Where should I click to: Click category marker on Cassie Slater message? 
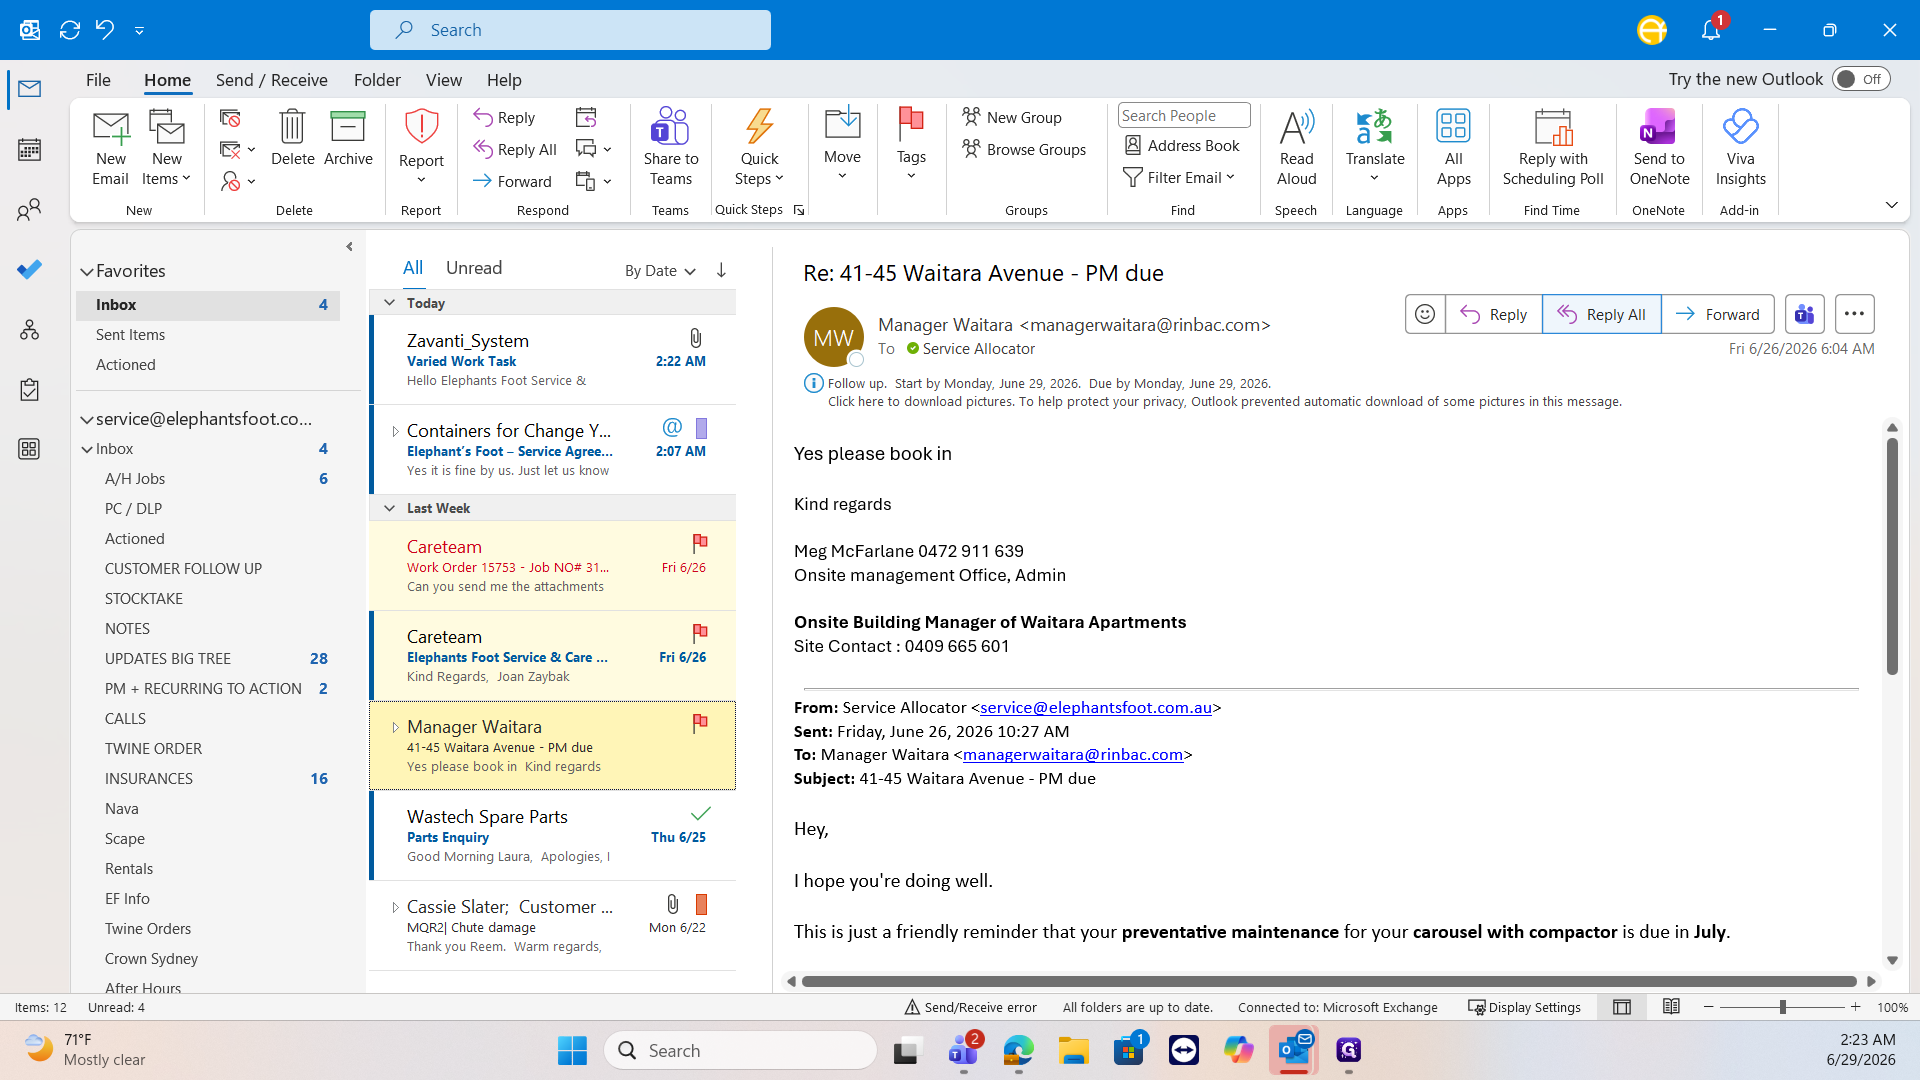coord(701,904)
